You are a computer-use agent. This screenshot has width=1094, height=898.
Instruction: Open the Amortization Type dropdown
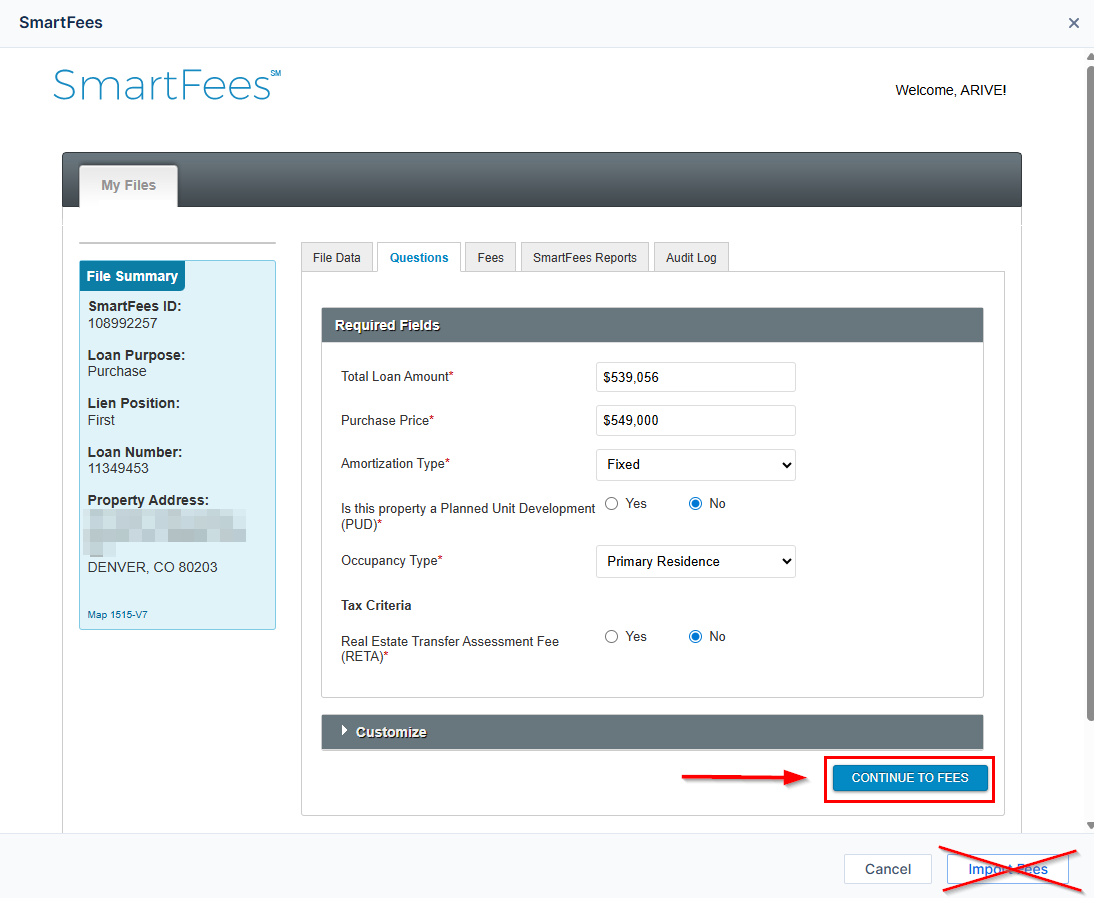(x=696, y=465)
